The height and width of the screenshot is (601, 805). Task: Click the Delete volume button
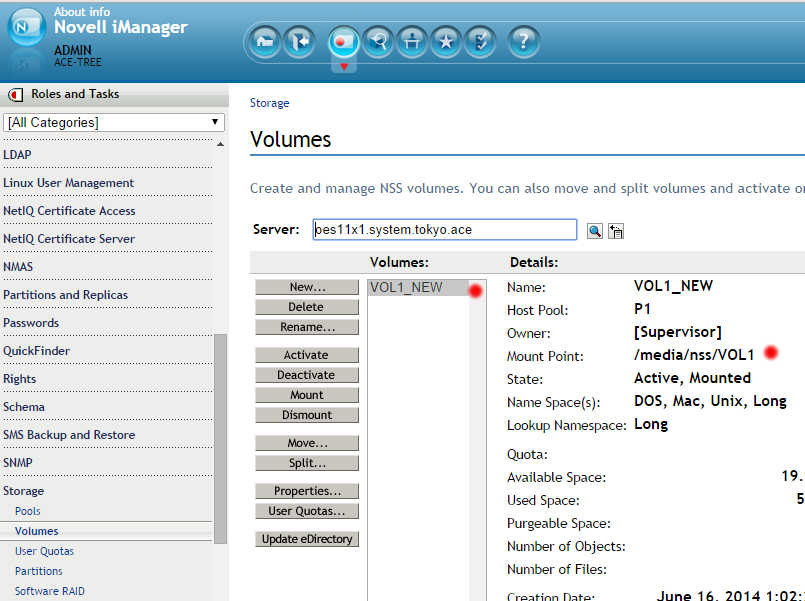click(307, 307)
